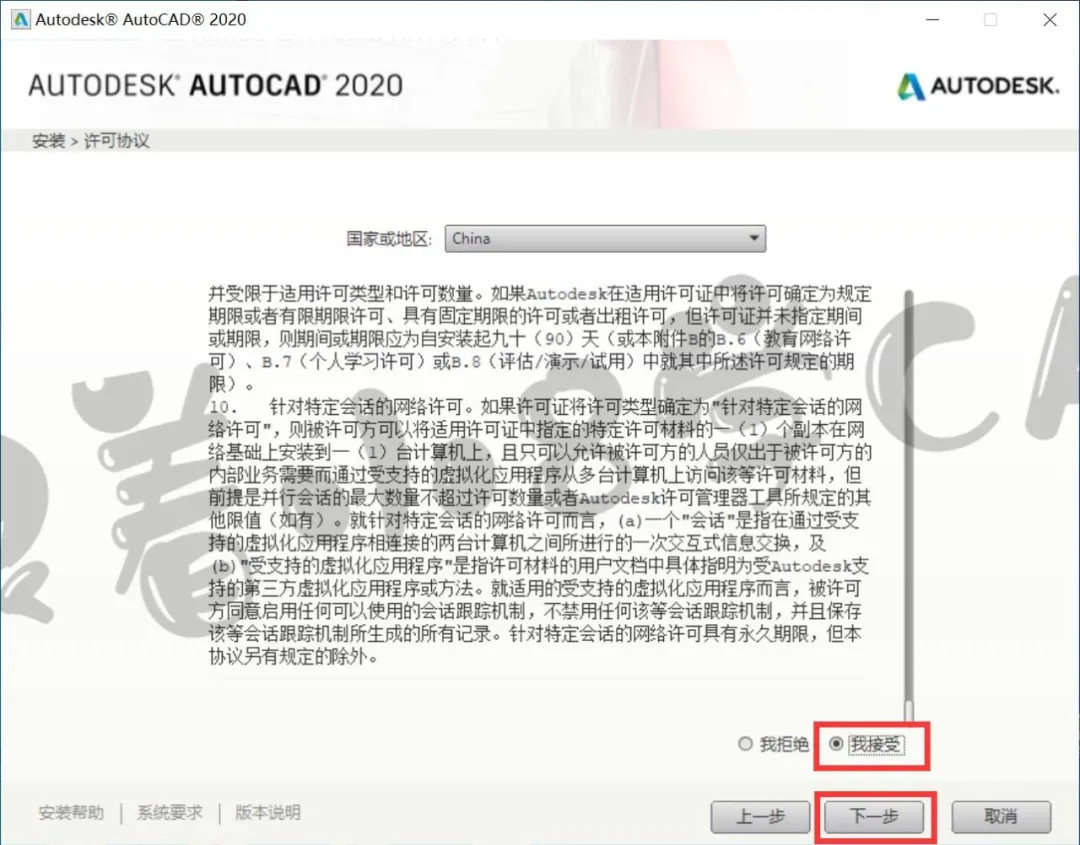Open the 版本说明 link
The height and width of the screenshot is (845, 1080).
click(268, 813)
